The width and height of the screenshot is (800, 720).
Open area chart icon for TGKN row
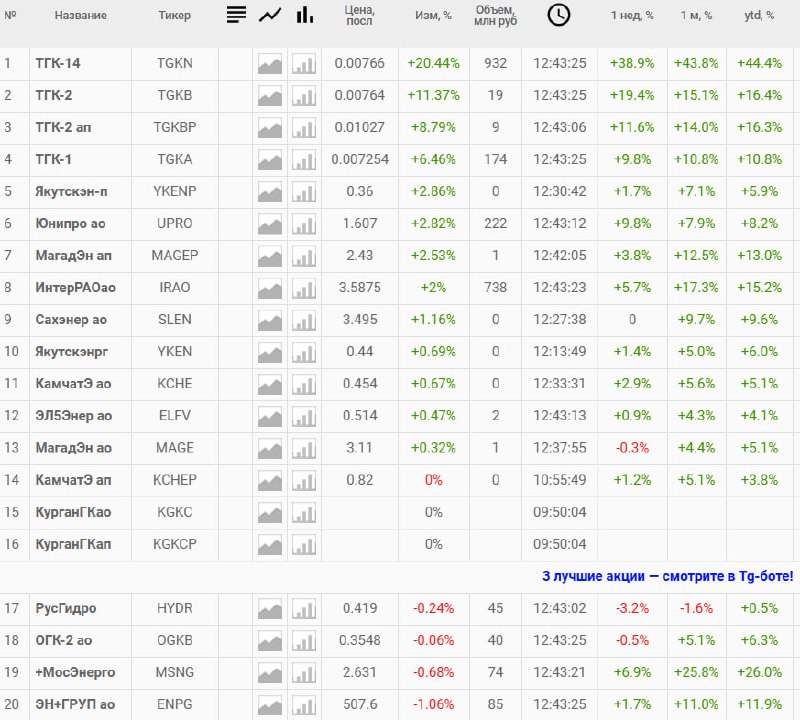(270, 64)
